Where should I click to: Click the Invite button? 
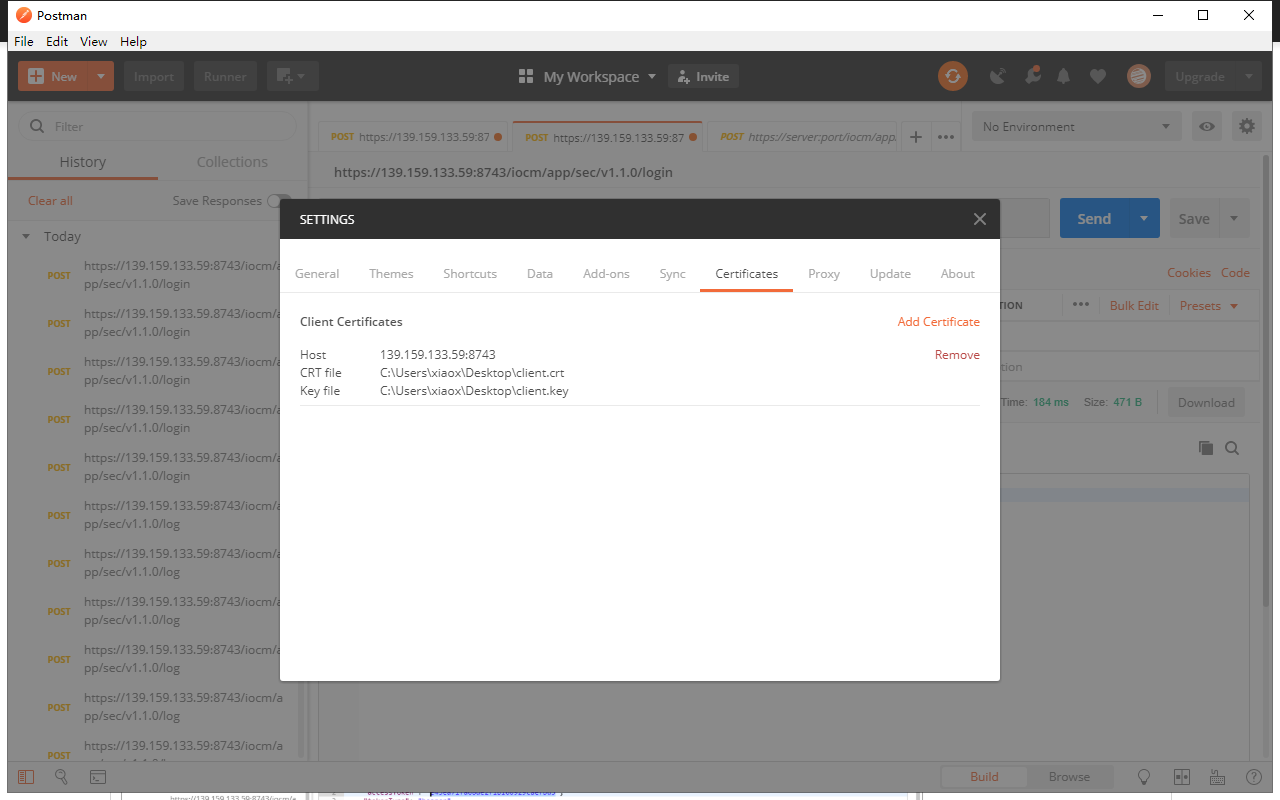(x=703, y=76)
